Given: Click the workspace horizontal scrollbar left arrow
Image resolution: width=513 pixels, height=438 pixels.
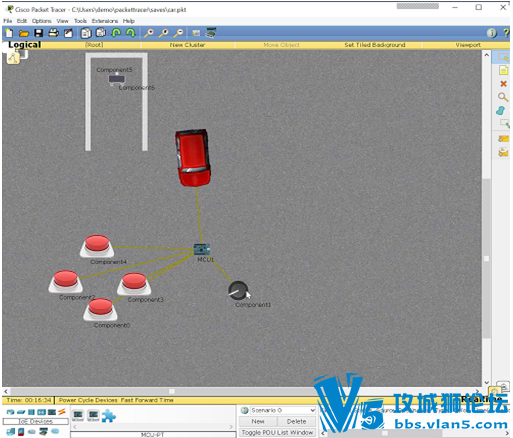Looking at the screenshot, I should tap(6, 391).
